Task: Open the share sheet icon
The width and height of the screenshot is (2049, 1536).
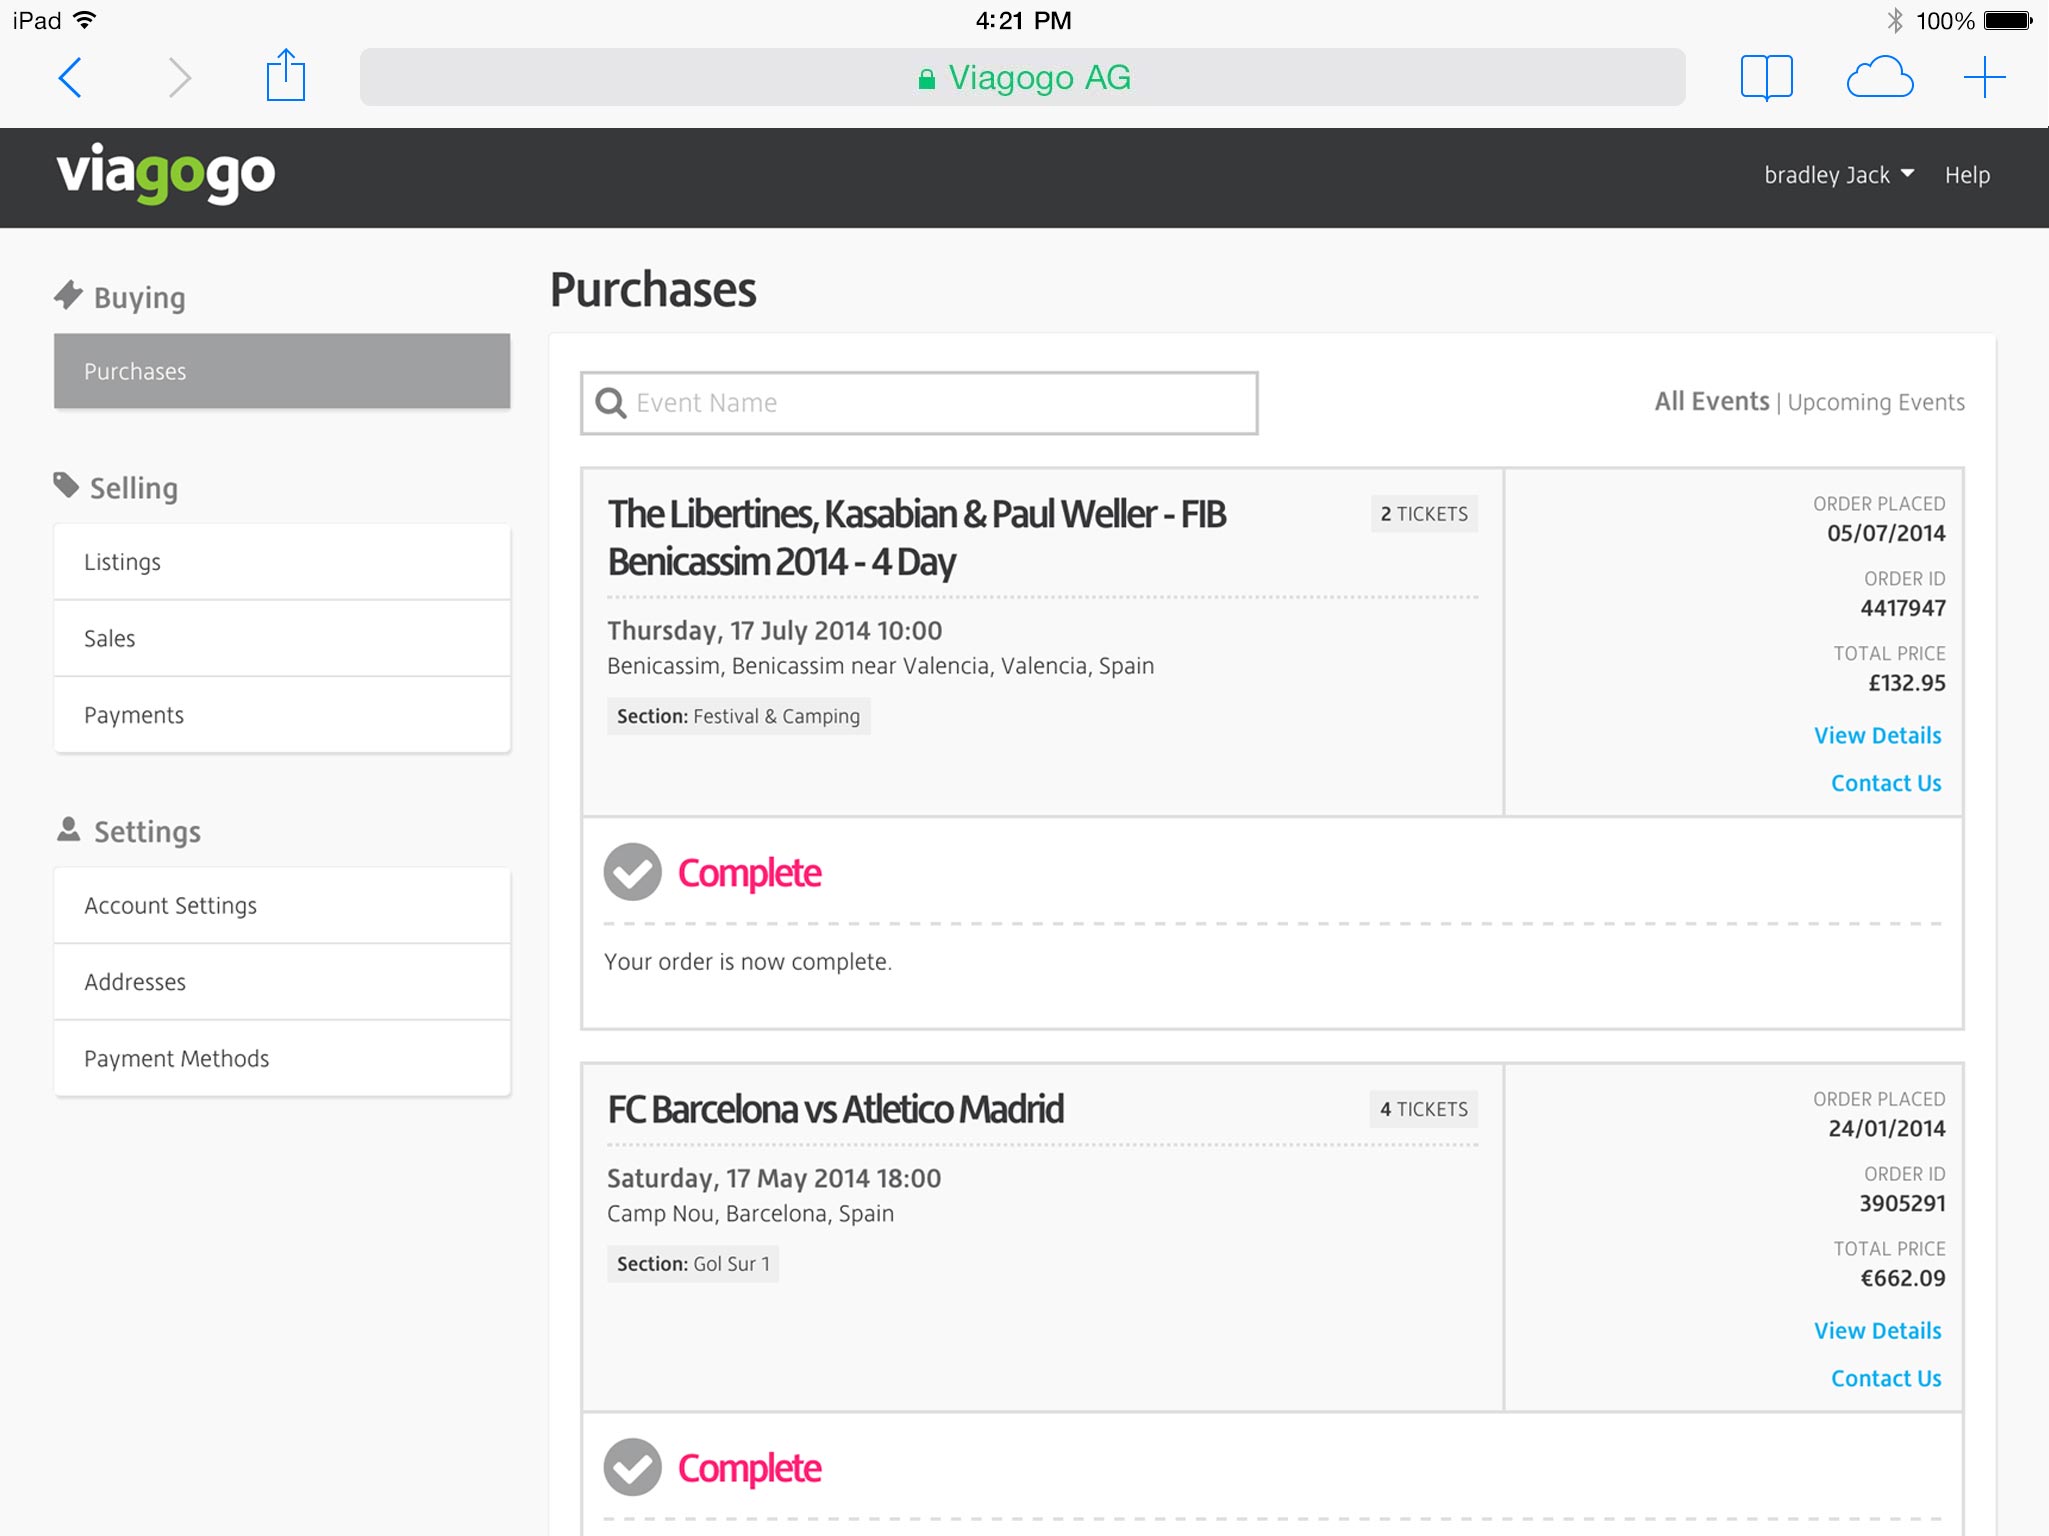Action: tap(285, 76)
